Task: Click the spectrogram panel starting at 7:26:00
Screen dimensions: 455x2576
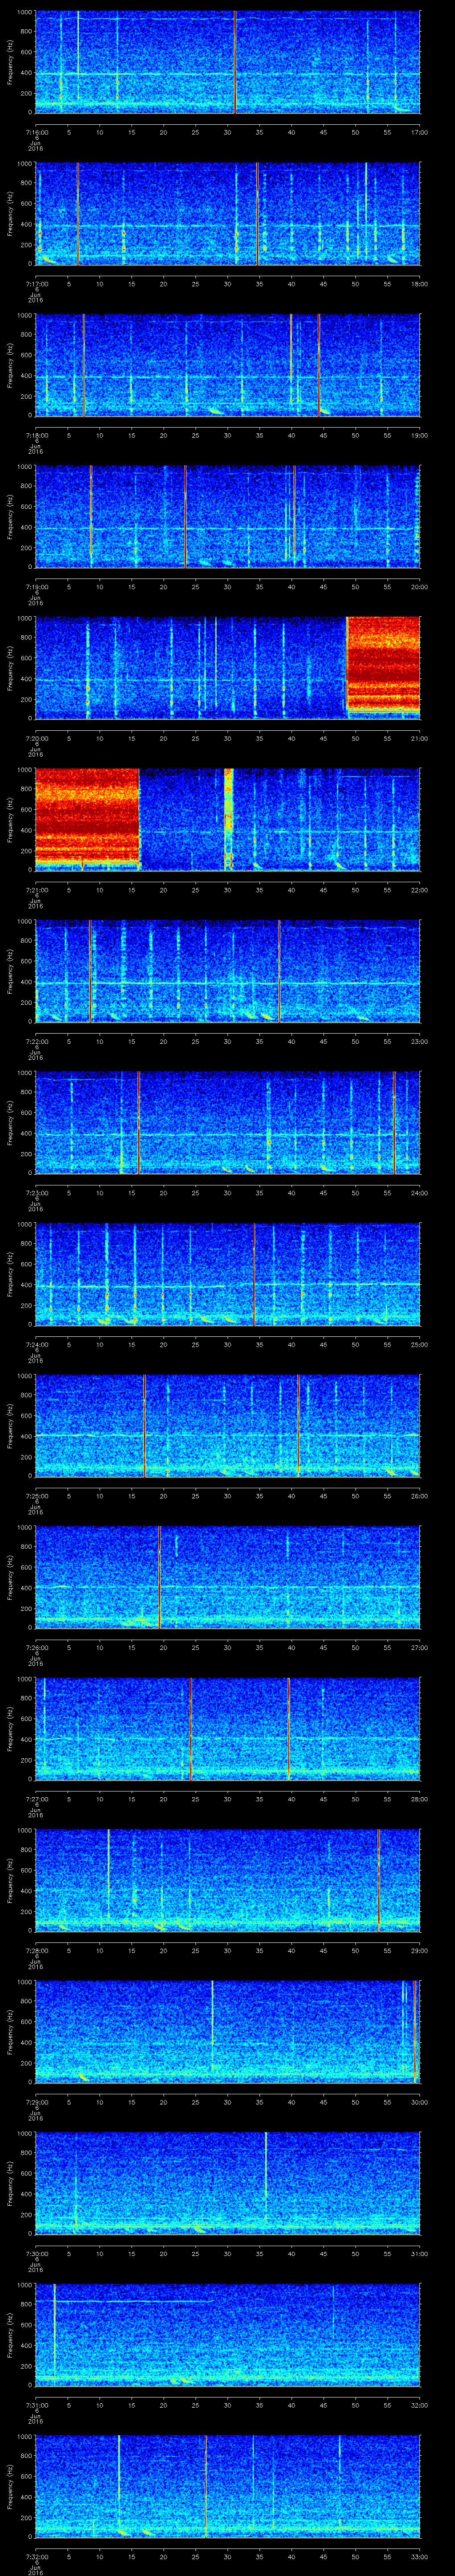Action: (227, 1578)
